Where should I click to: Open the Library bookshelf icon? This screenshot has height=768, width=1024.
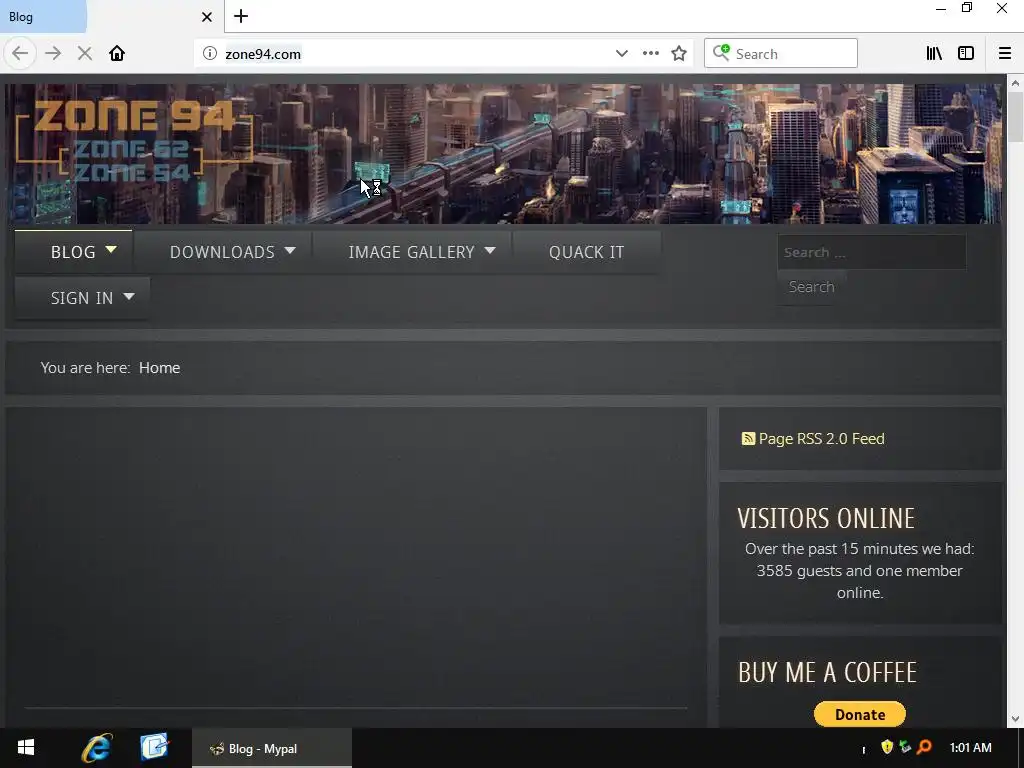pyautogui.click(x=934, y=54)
